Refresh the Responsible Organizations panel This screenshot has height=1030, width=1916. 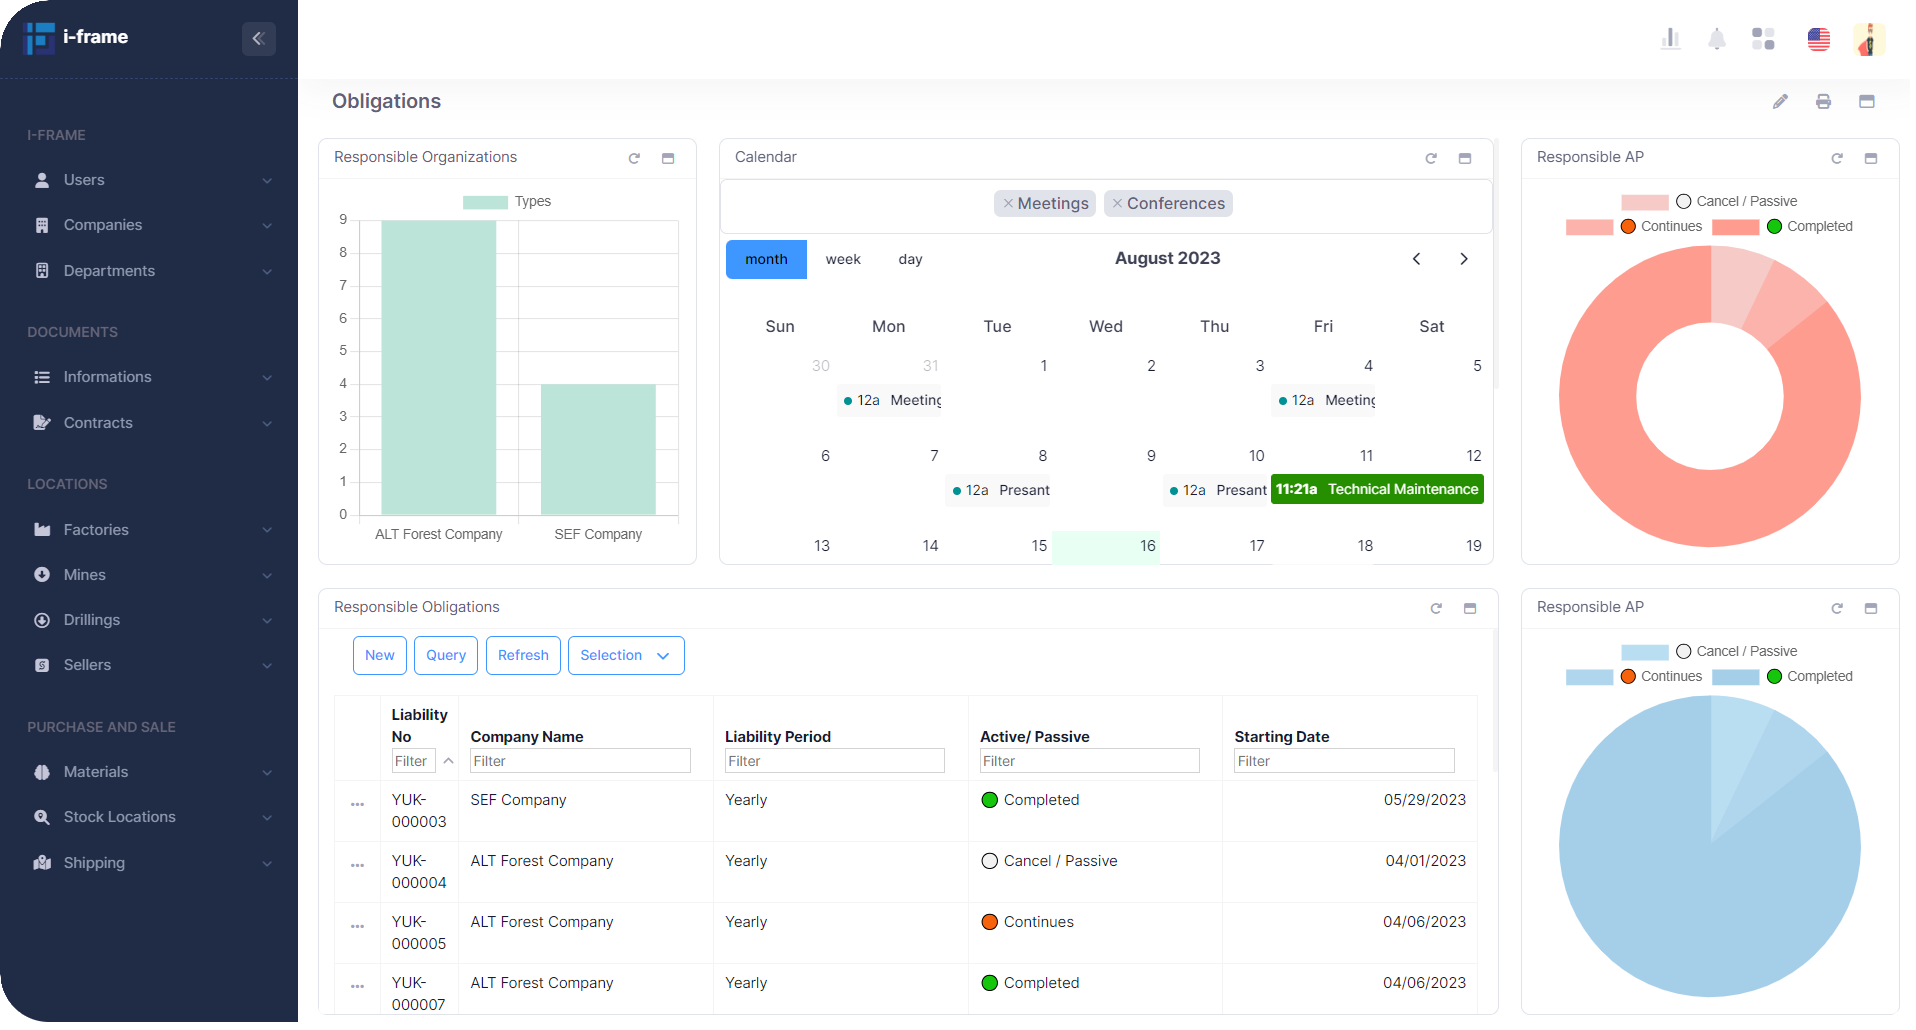coord(634,158)
